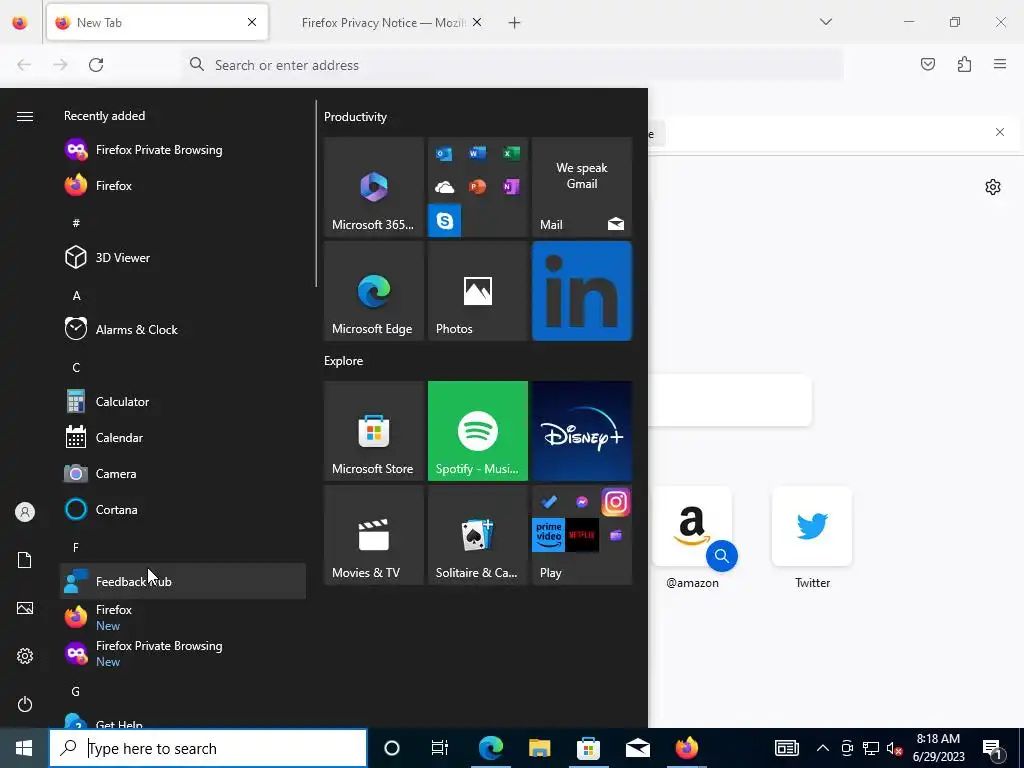Close the Firefox Privacy Notice tab

pyautogui.click(x=477, y=22)
